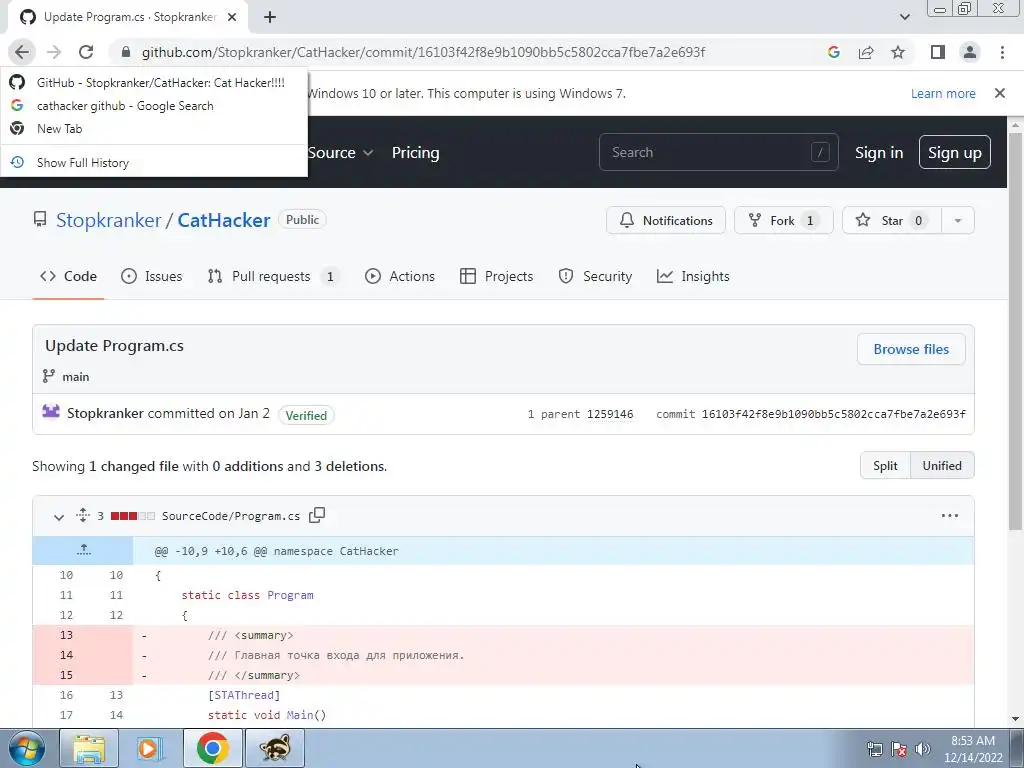
Task: Open Windows Explorer from the taskbar
Action: (89, 748)
